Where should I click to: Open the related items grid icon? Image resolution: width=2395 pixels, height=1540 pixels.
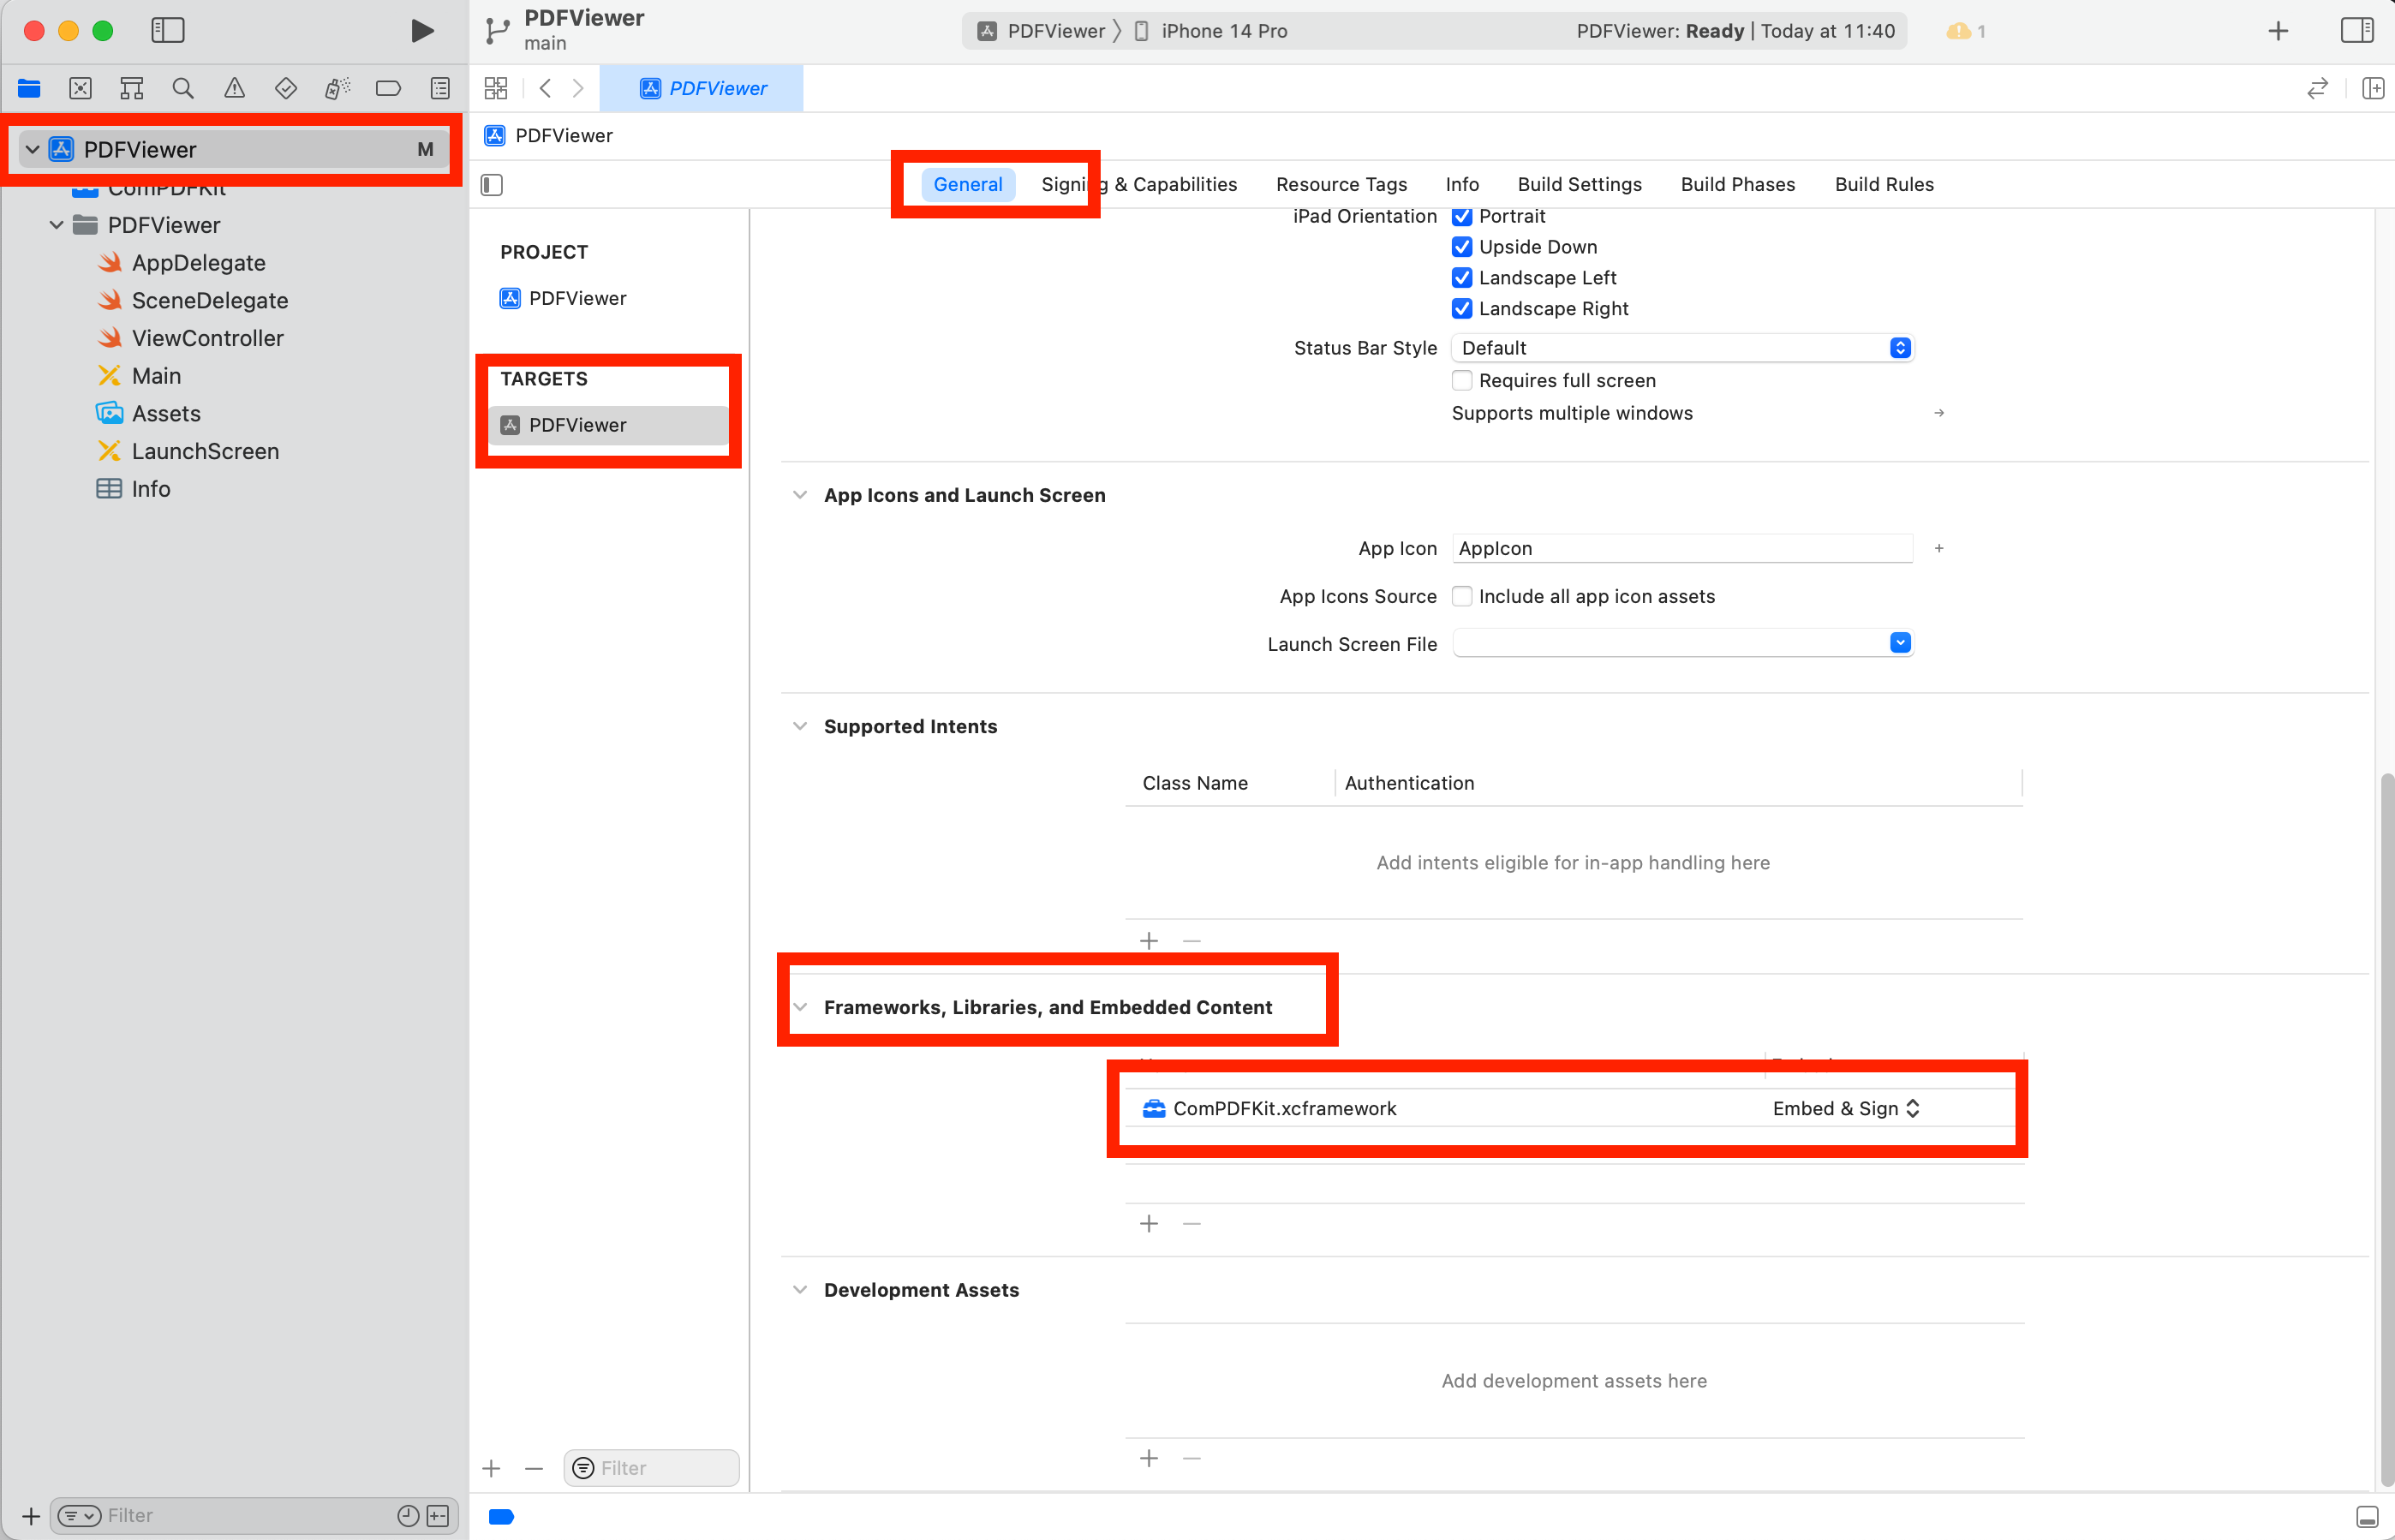[x=496, y=88]
